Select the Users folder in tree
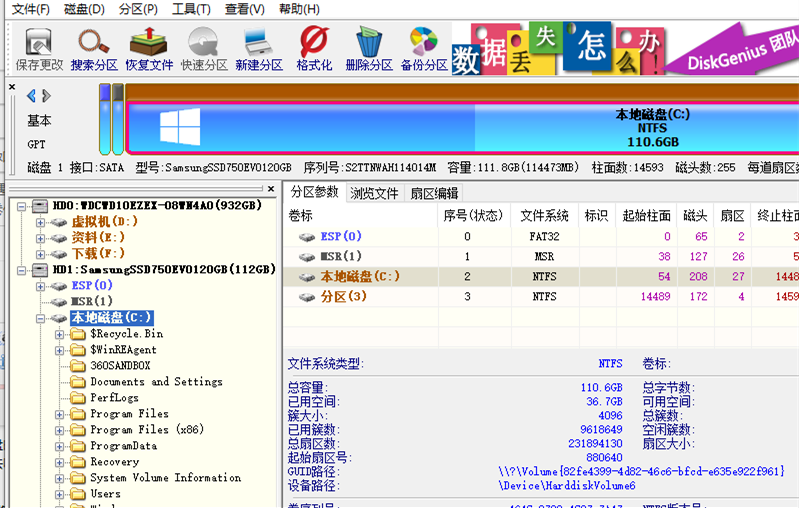 pyautogui.click(x=105, y=494)
